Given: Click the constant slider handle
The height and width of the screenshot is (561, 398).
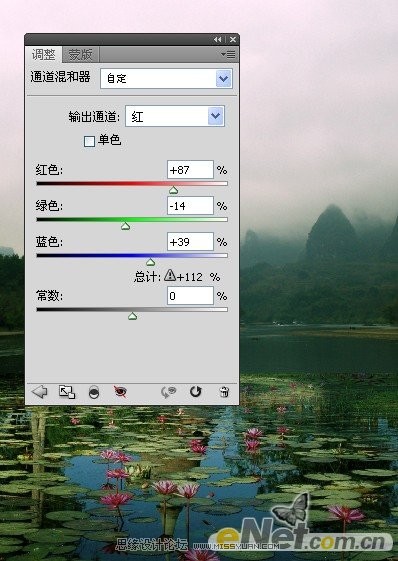Looking at the screenshot, I should click(132, 316).
